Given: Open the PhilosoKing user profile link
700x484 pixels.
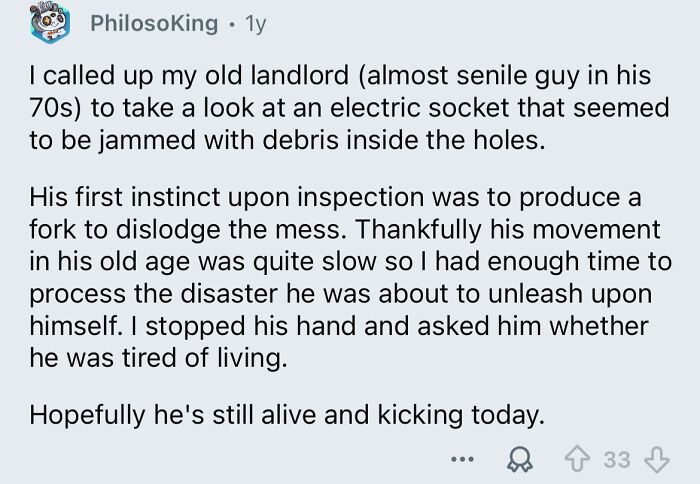Looking at the screenshot, I should [153, 22].
